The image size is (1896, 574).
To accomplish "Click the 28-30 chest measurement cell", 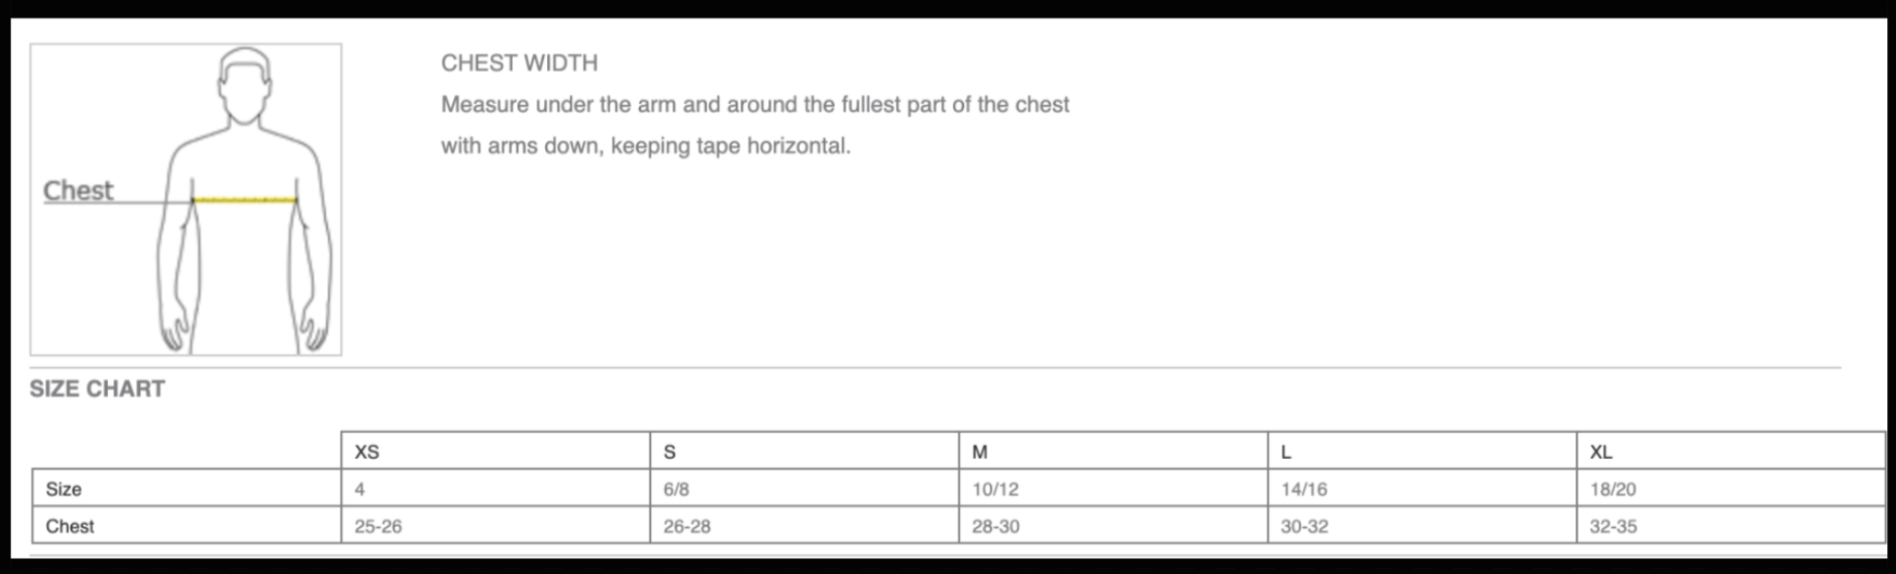I will point(996,526).
